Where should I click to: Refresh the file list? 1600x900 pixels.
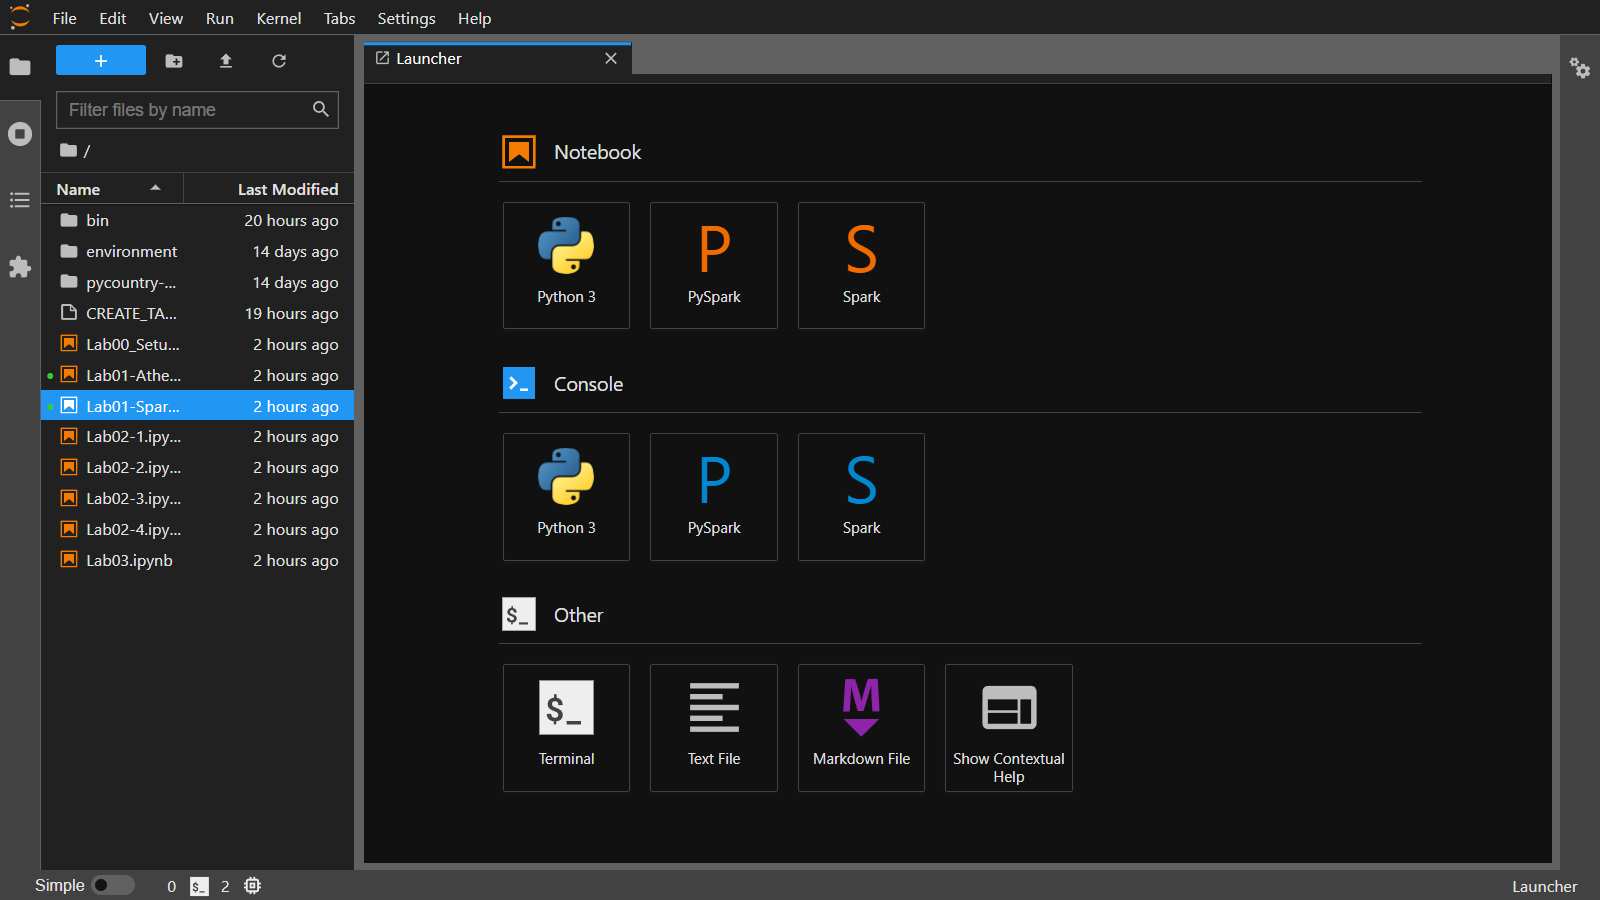click(x=279, y=61)
